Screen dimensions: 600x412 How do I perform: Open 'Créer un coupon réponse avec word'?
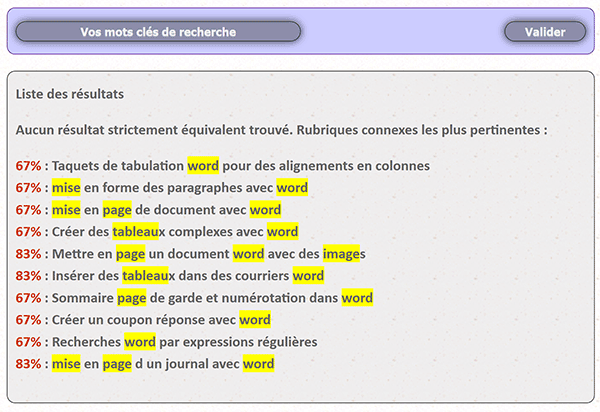click(x=161, y=319)
